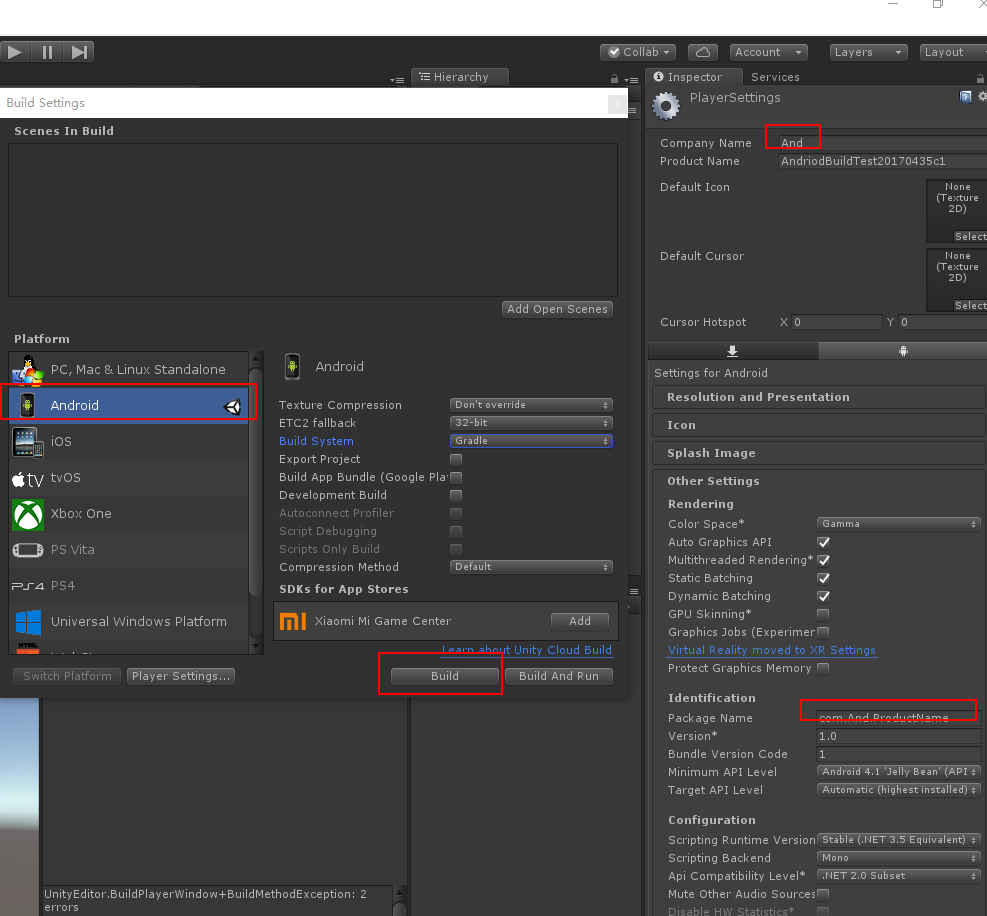
Task: Click the Collab cloud icon in the toolbar
Action: [x=703, y=51]
